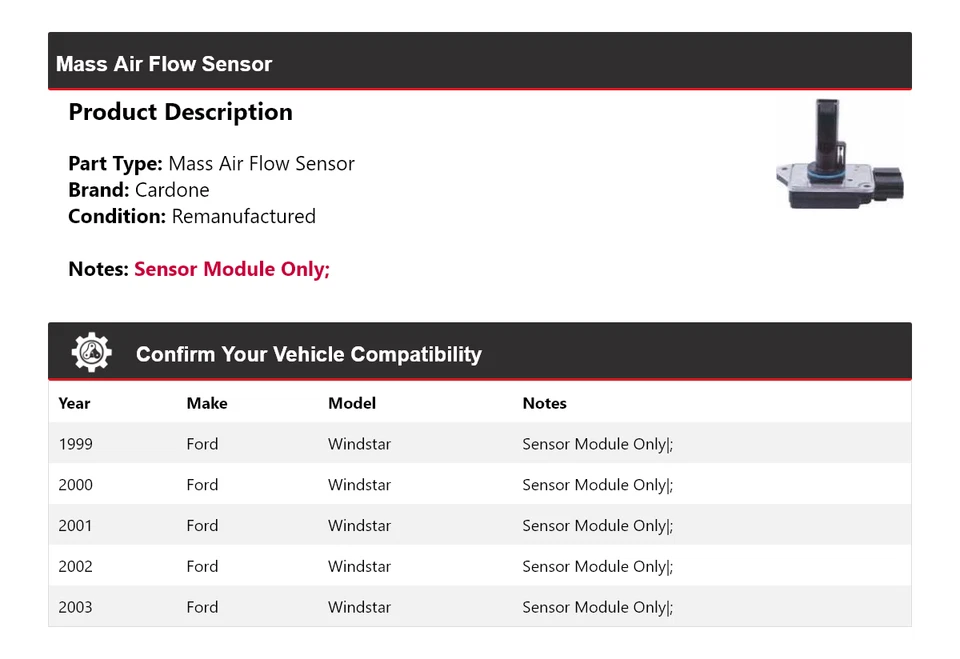Select the 1999 year cell
960x659 pixels.
click(75, 444)
